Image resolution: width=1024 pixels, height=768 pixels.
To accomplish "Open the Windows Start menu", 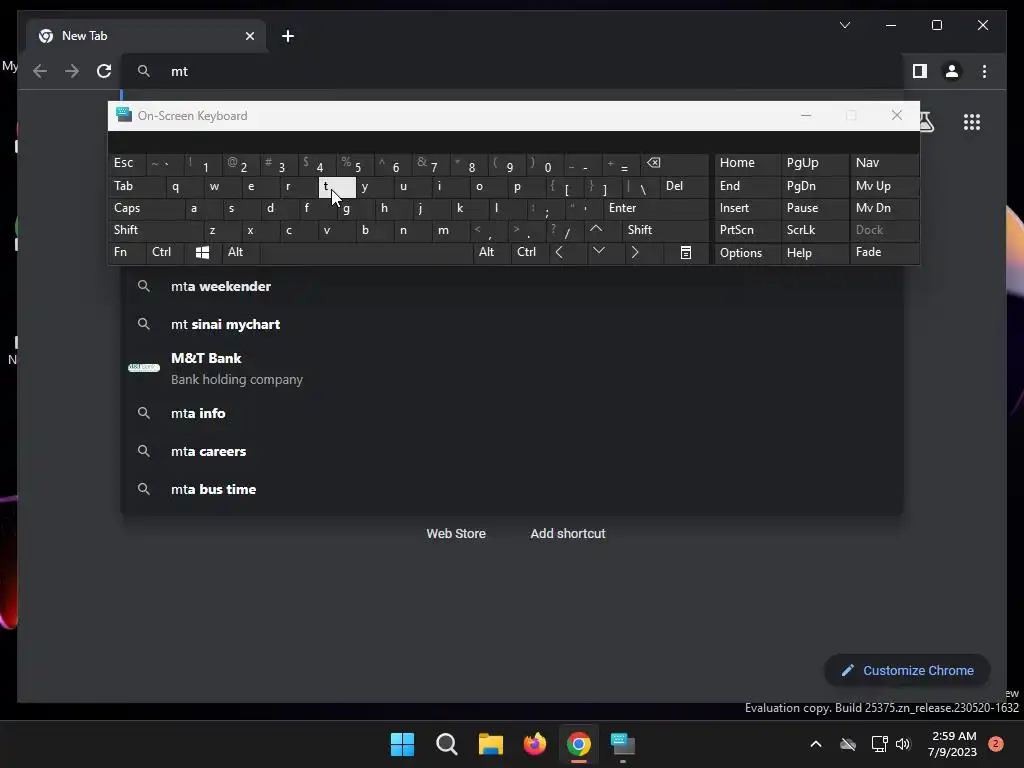I will tap(402, 744).
